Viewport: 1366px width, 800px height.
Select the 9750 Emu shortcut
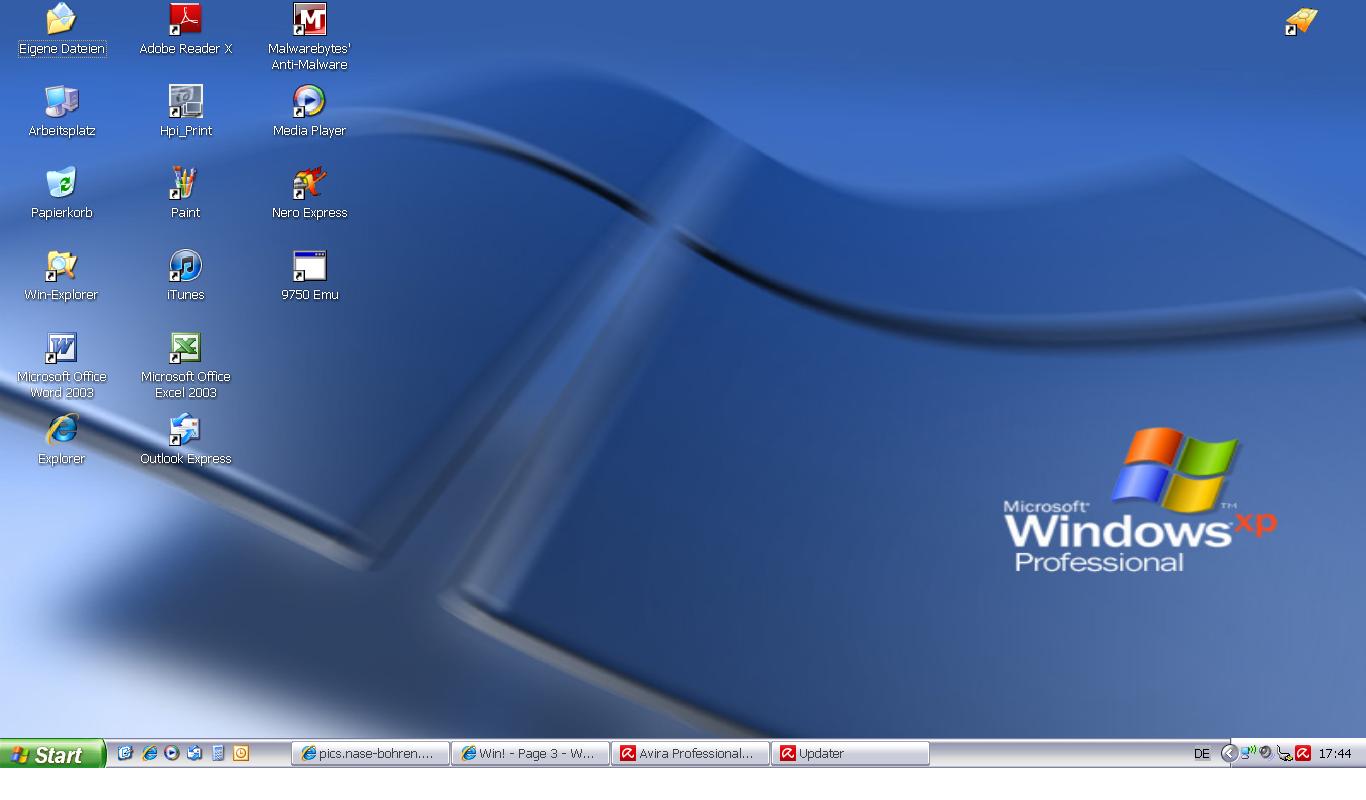[x=309, y=275]
